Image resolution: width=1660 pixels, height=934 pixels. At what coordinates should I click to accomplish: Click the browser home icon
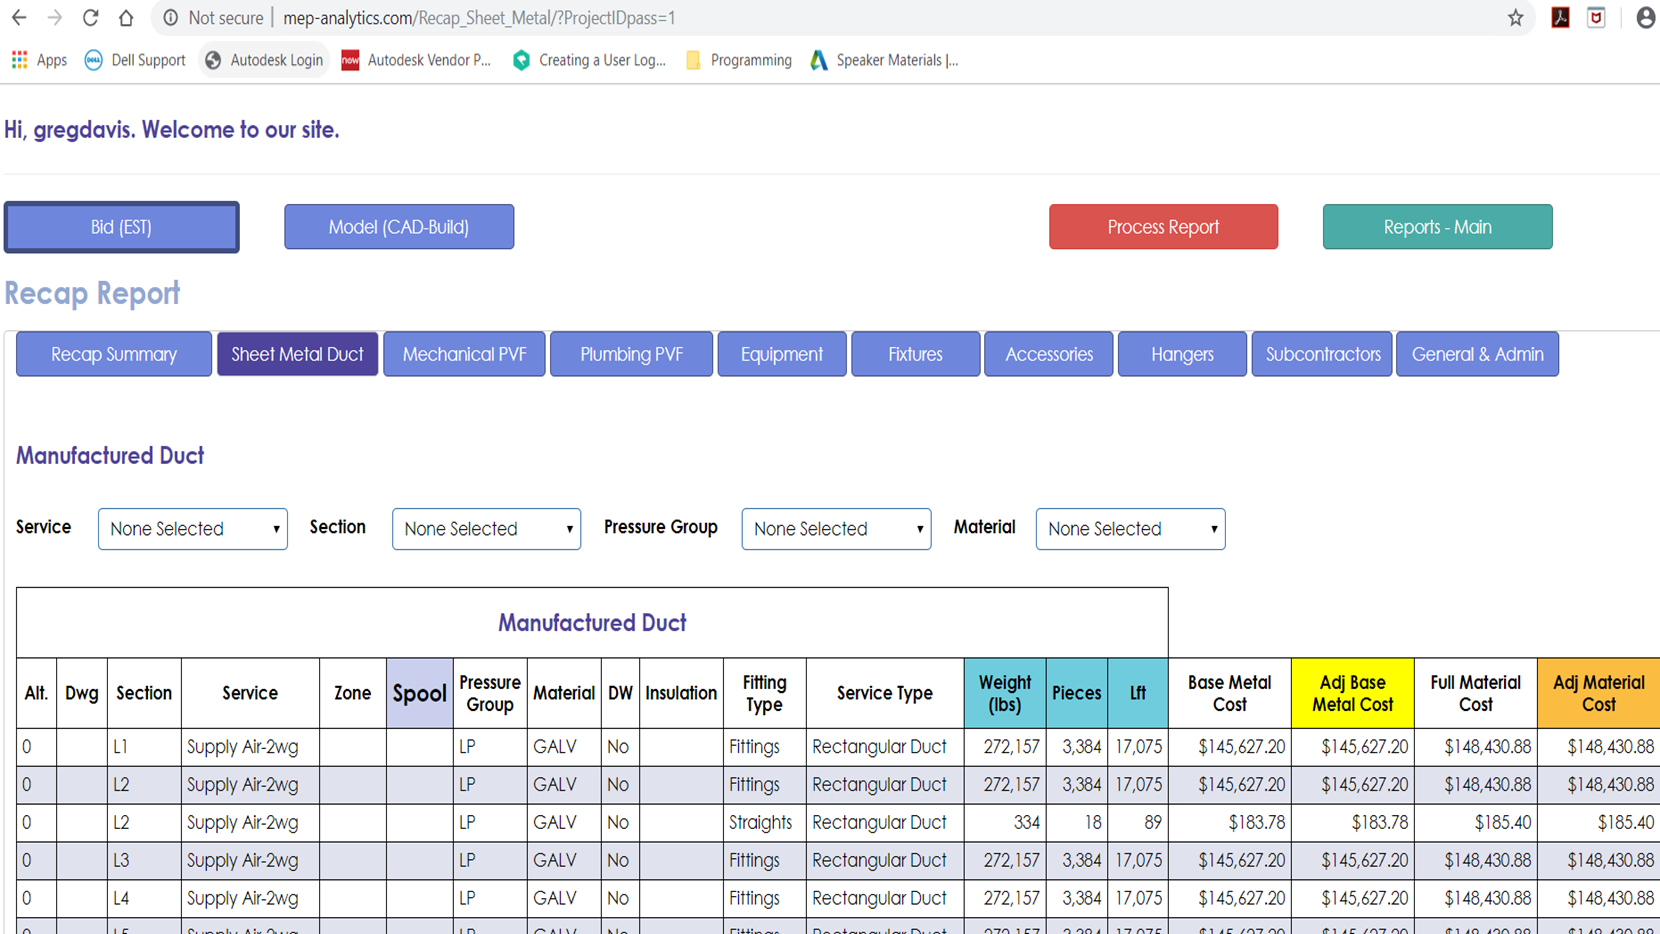pyautogui.click(x=126, y=18)
